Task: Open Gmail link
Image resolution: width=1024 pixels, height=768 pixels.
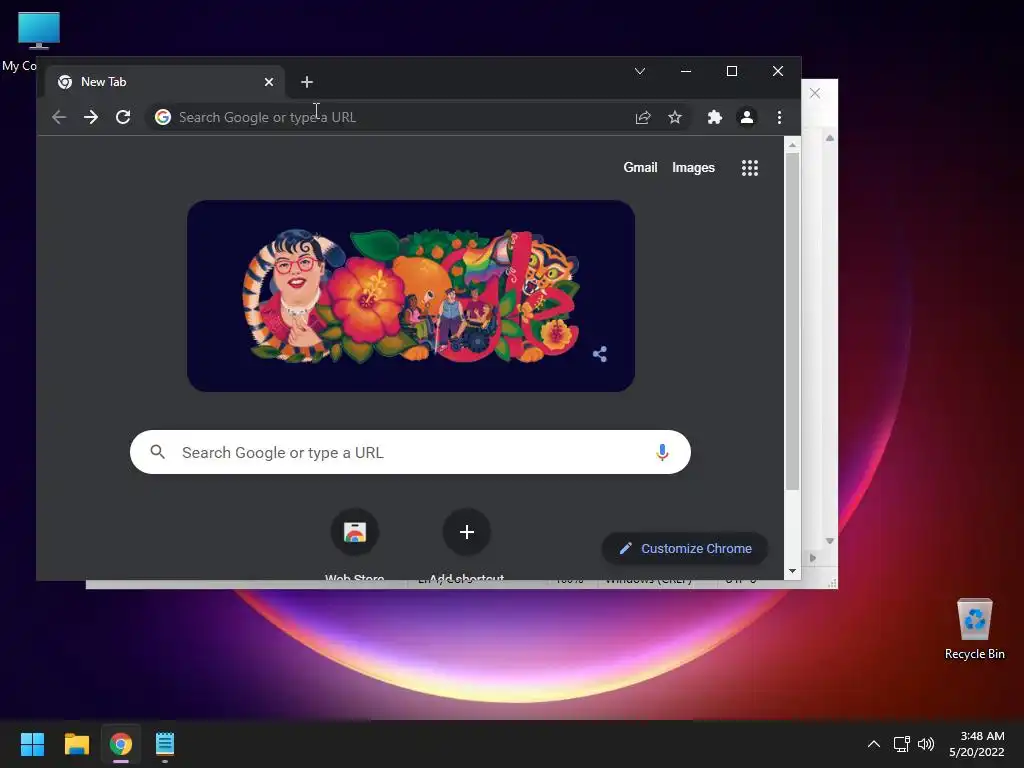Action: [640, 168]
